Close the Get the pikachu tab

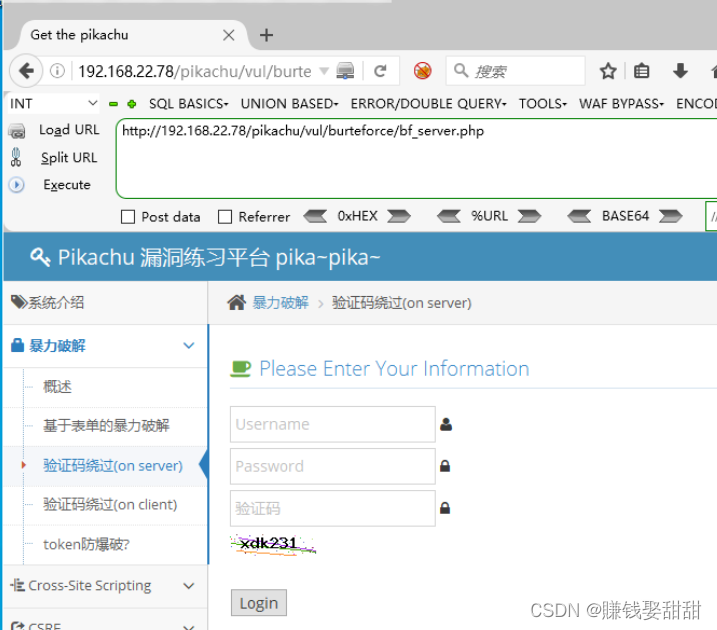click(x=229, y=35)
